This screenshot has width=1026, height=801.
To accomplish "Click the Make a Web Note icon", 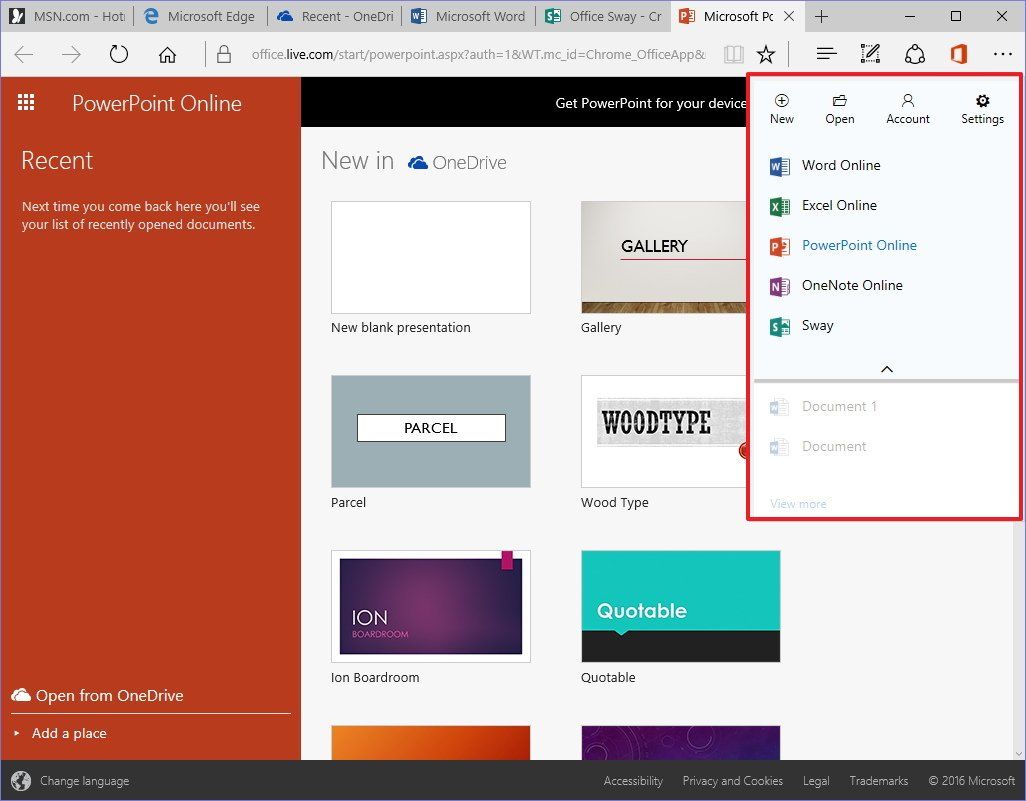I will pos(869,54).
